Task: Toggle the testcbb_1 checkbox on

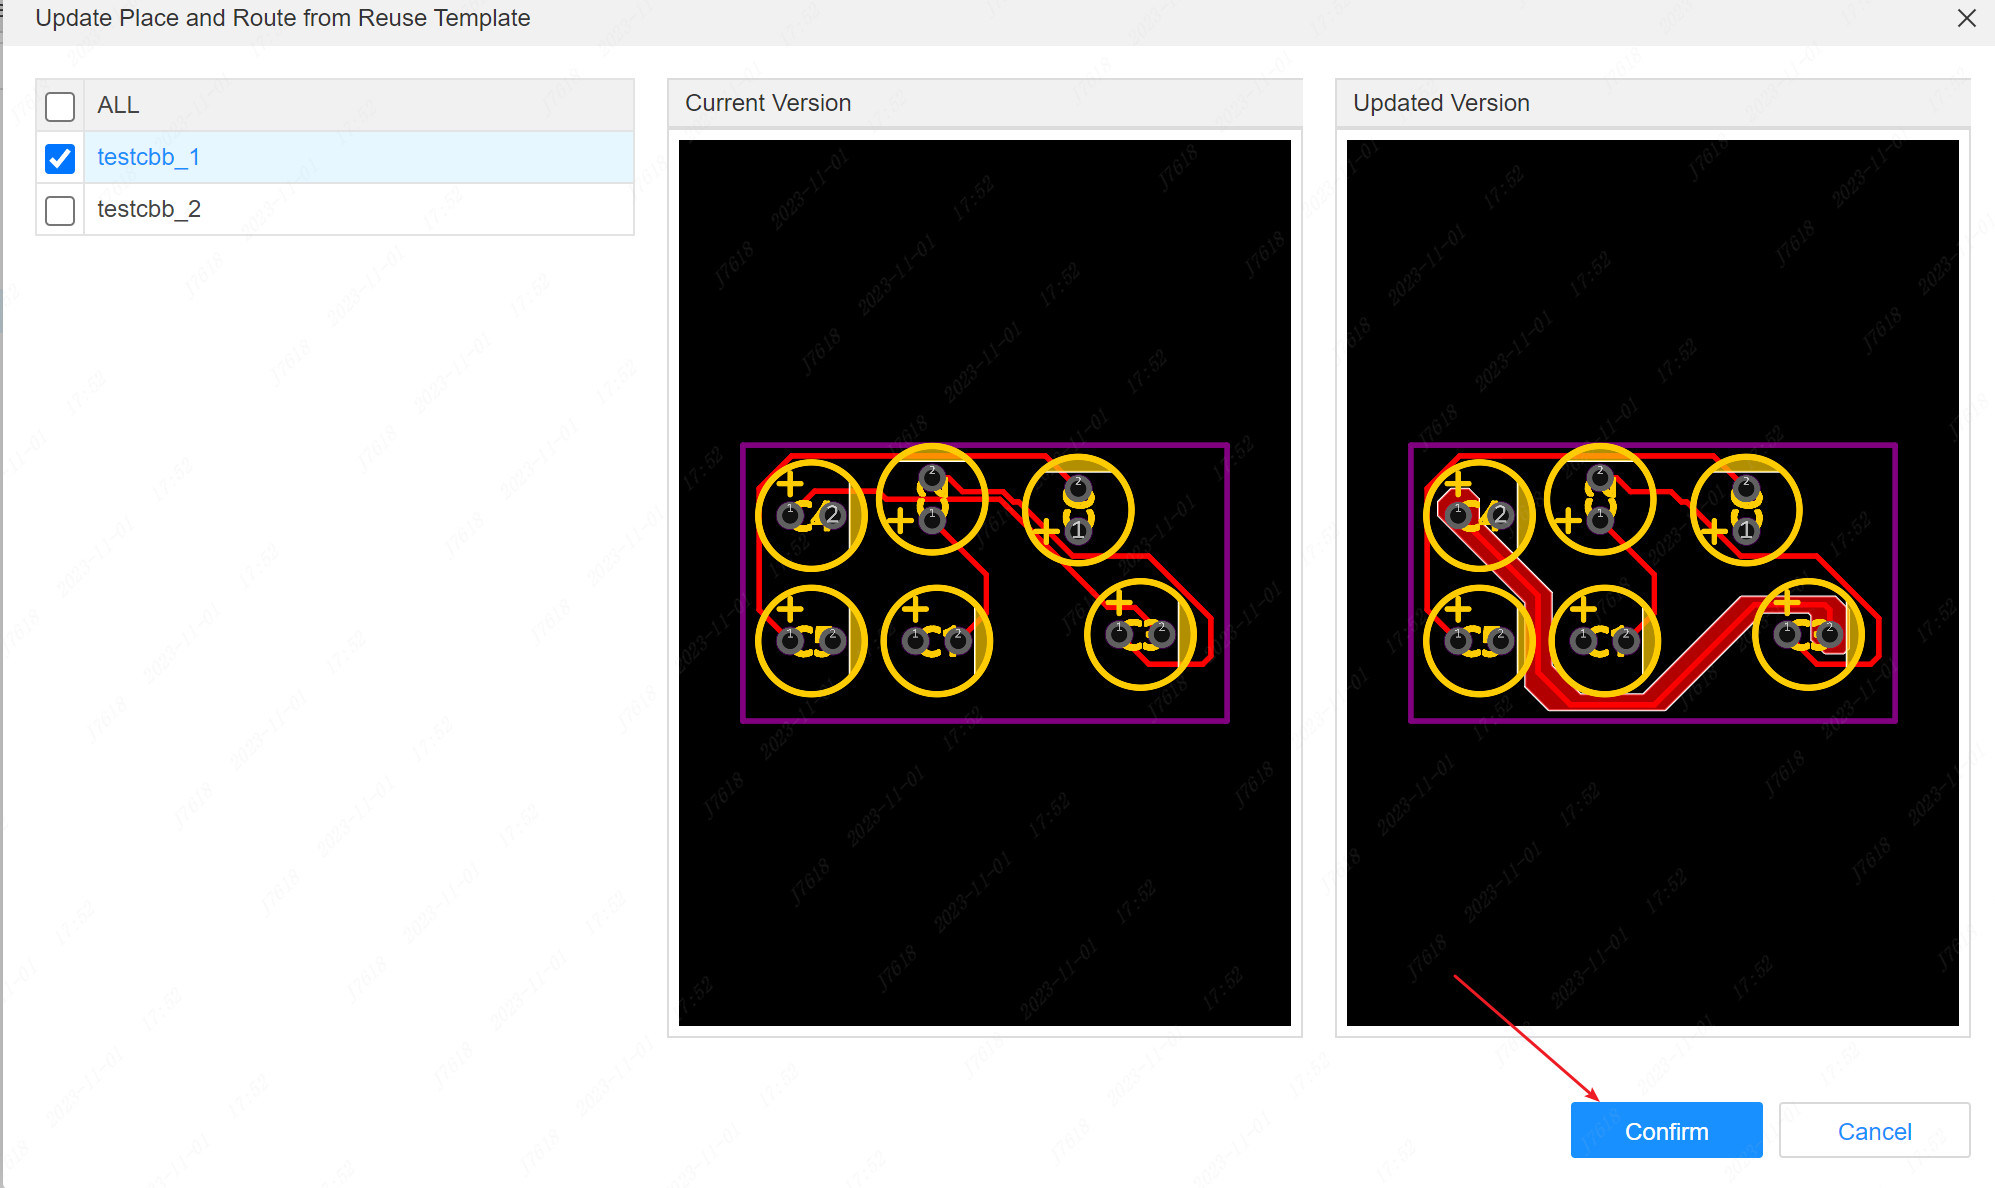Action: [59, 157]
